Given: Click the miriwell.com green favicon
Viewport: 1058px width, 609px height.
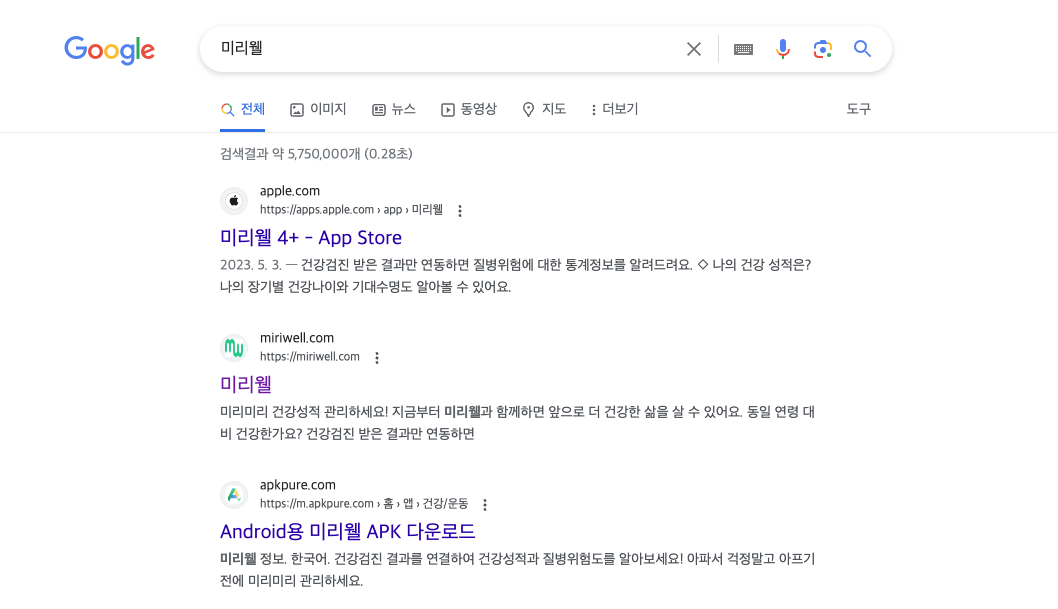Looking at the screenshot, I should (x=234, y=347).
